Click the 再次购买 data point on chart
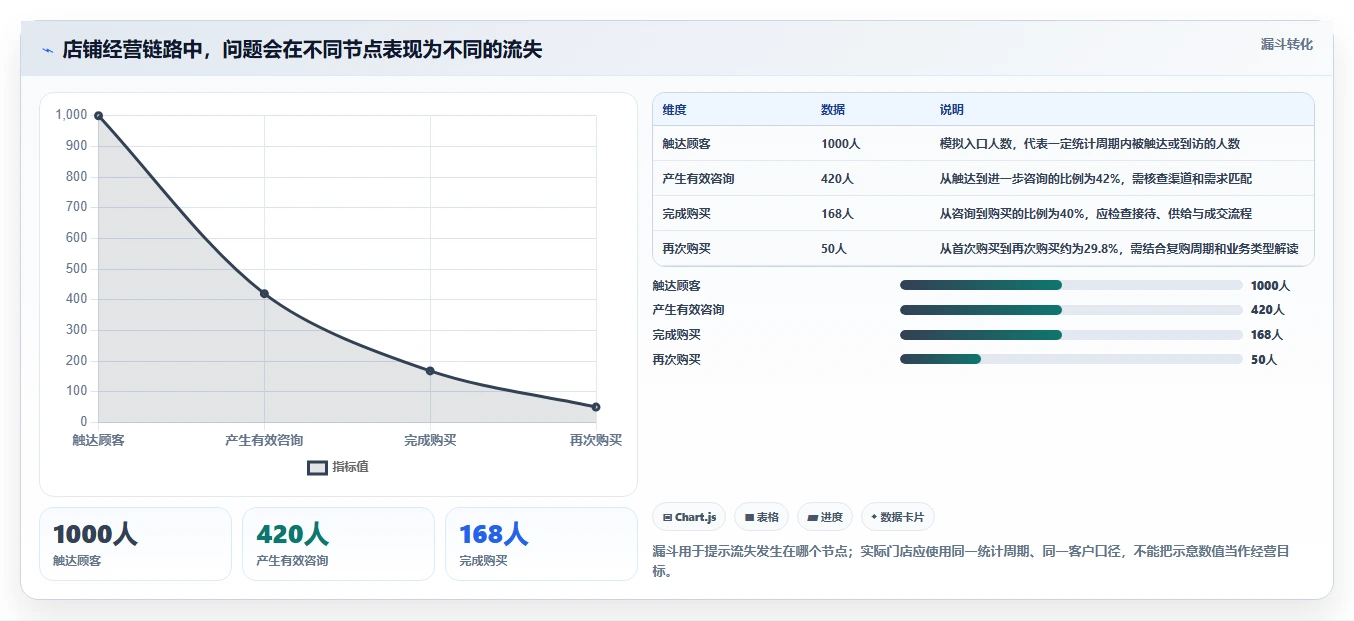The width and height of the screenshot is (1354, 621). (596, 407)
